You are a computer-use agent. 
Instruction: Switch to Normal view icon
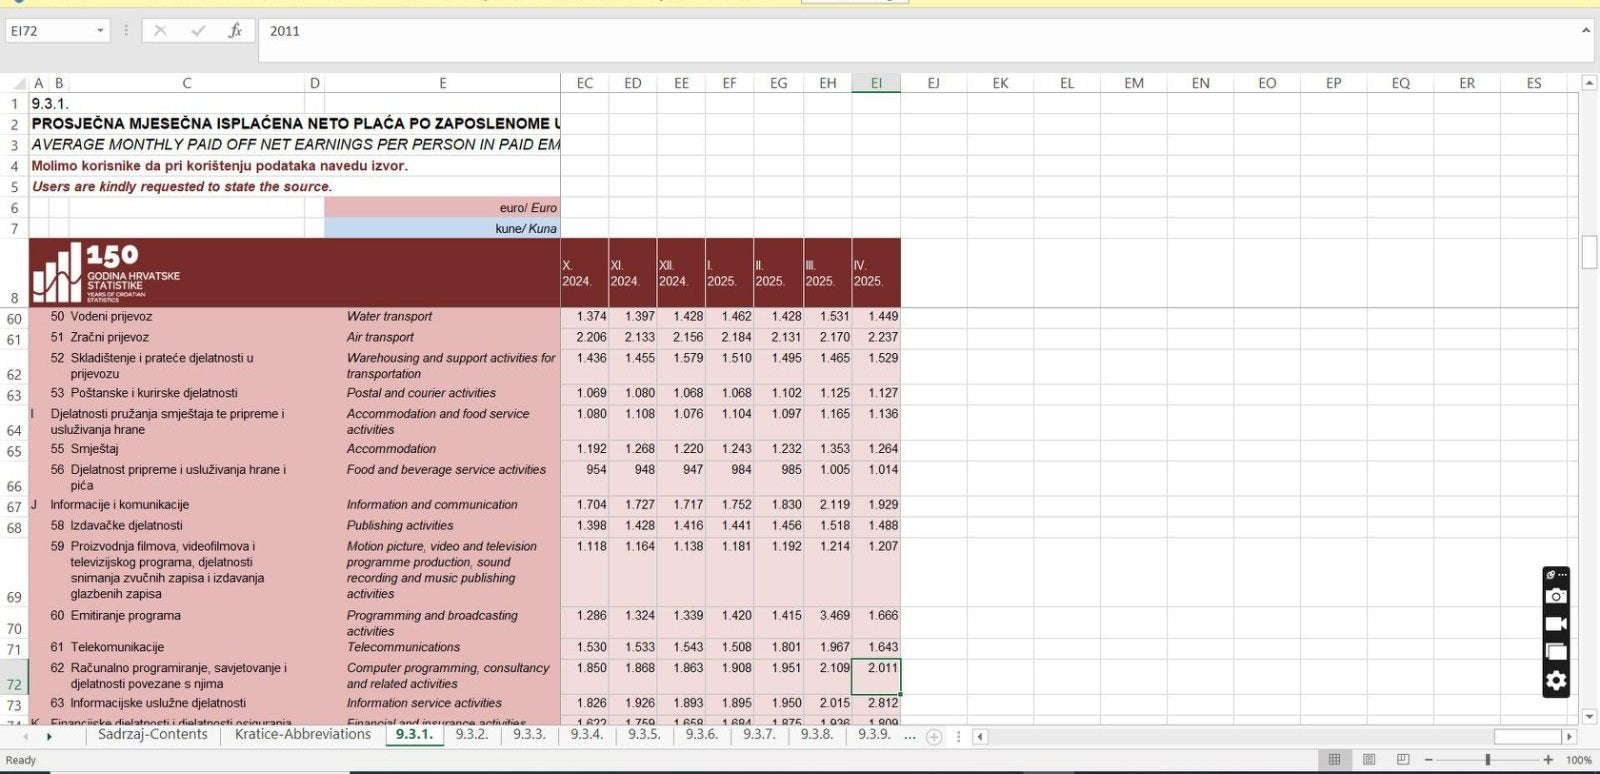click(1334, 760)
